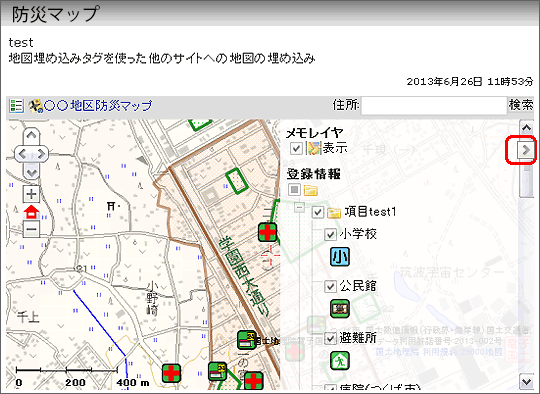Zoom in using the plus button
540x394 pixels.
click(31, 194)
